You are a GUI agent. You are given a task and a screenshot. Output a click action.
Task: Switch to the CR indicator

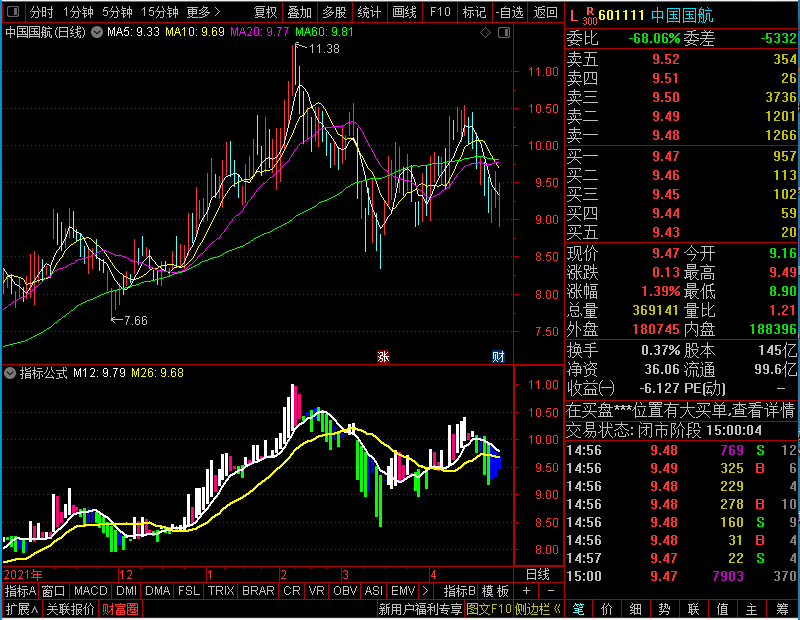click(292, 591)
